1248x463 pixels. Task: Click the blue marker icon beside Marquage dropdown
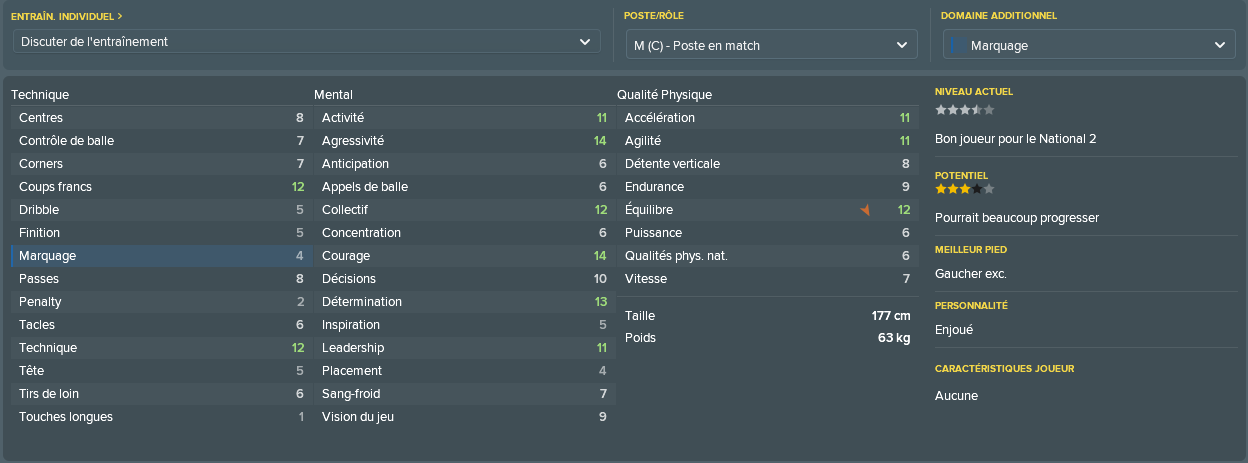tap(958, 45)
